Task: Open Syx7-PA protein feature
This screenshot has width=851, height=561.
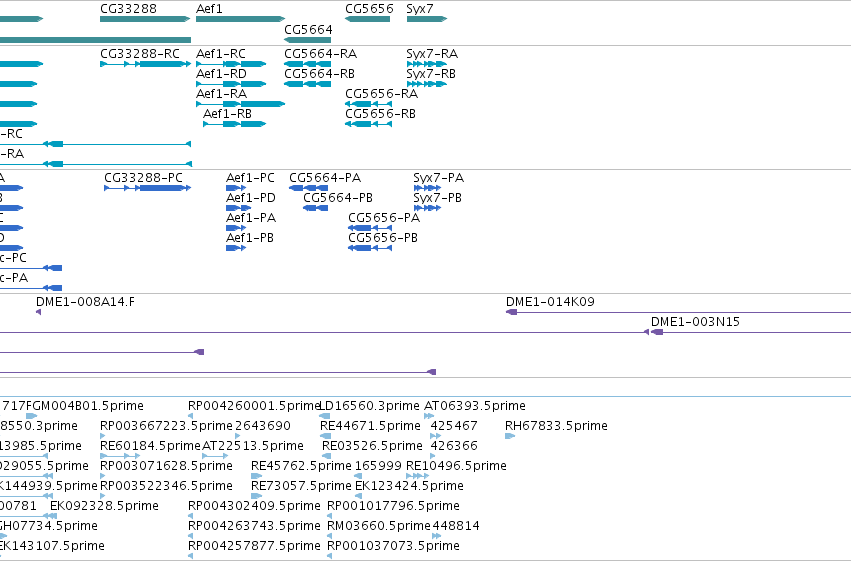Action: point(427,188)
